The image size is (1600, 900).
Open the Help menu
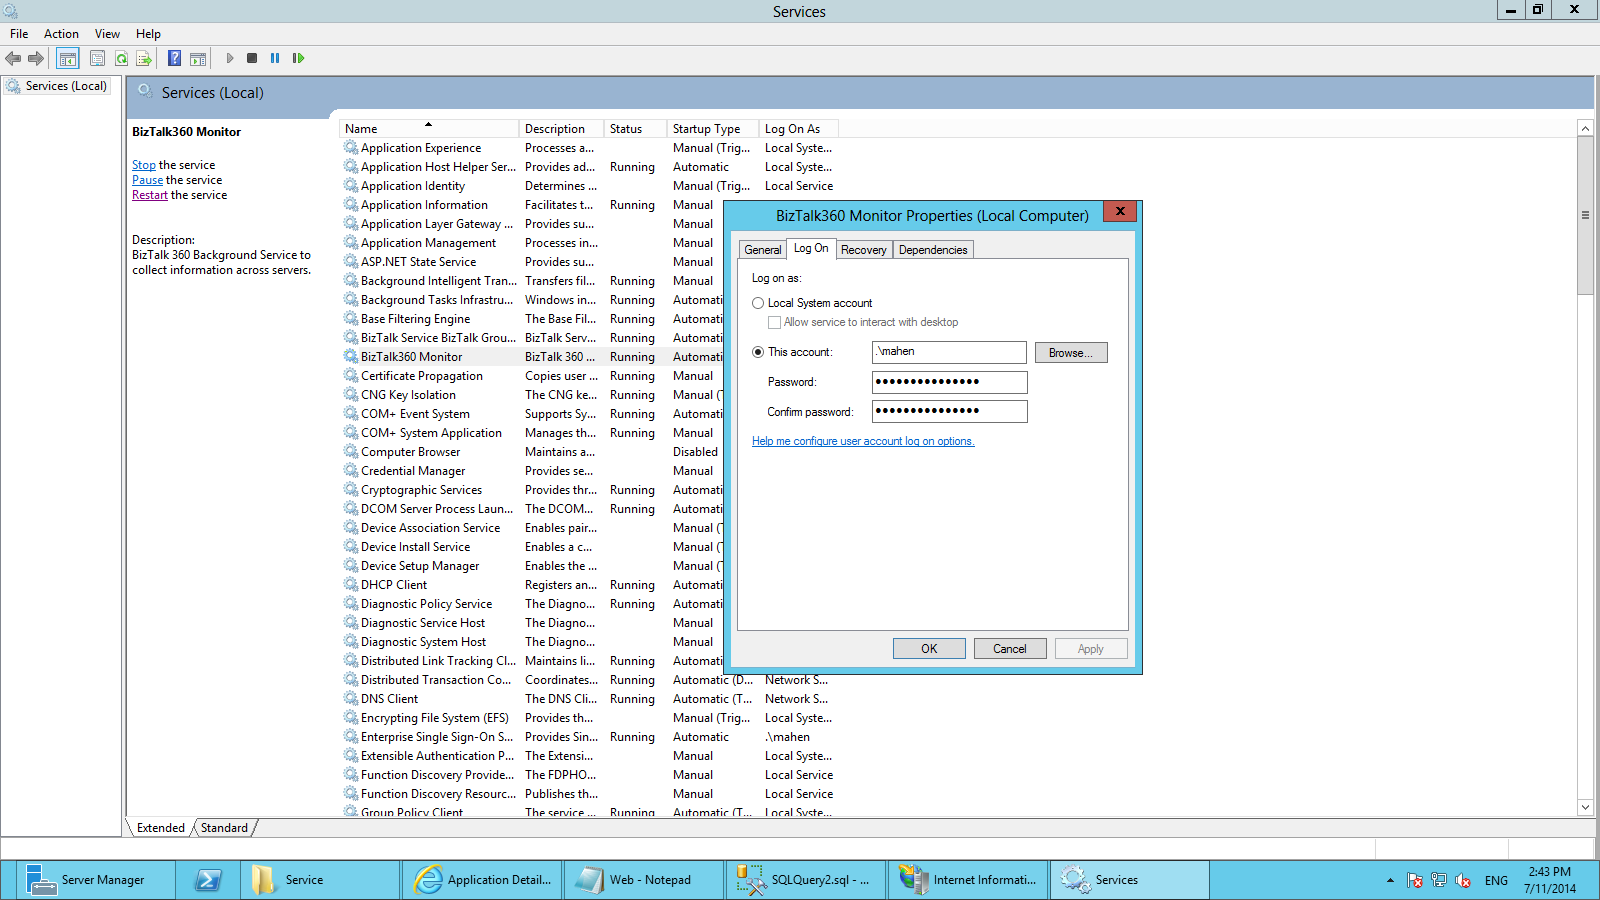148,34
